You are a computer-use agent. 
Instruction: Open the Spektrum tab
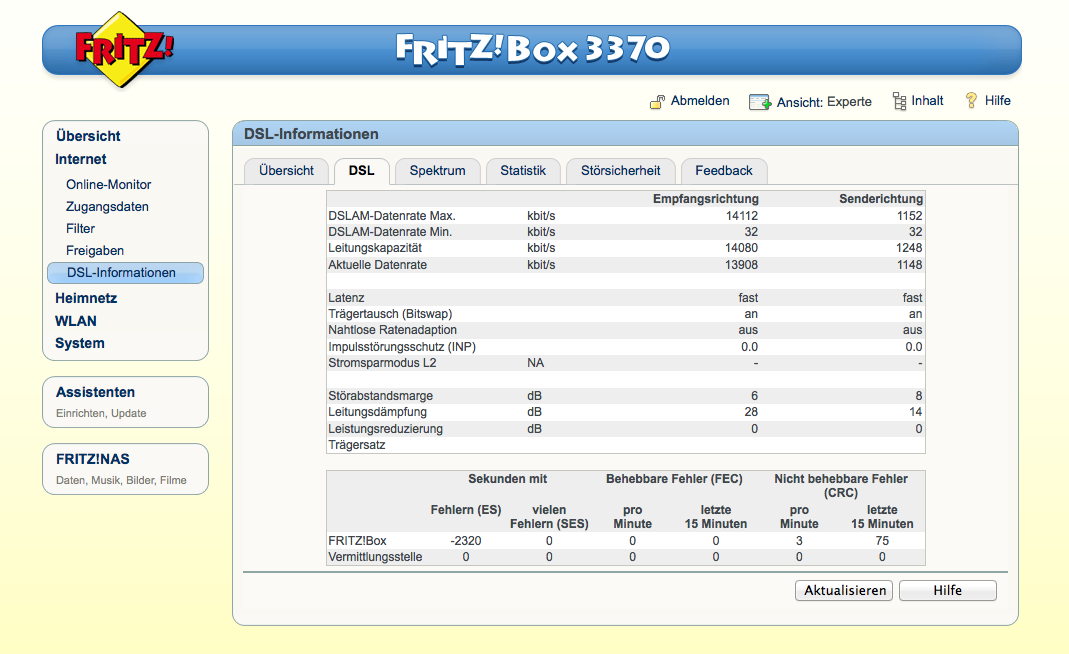[x=438, y=171]
